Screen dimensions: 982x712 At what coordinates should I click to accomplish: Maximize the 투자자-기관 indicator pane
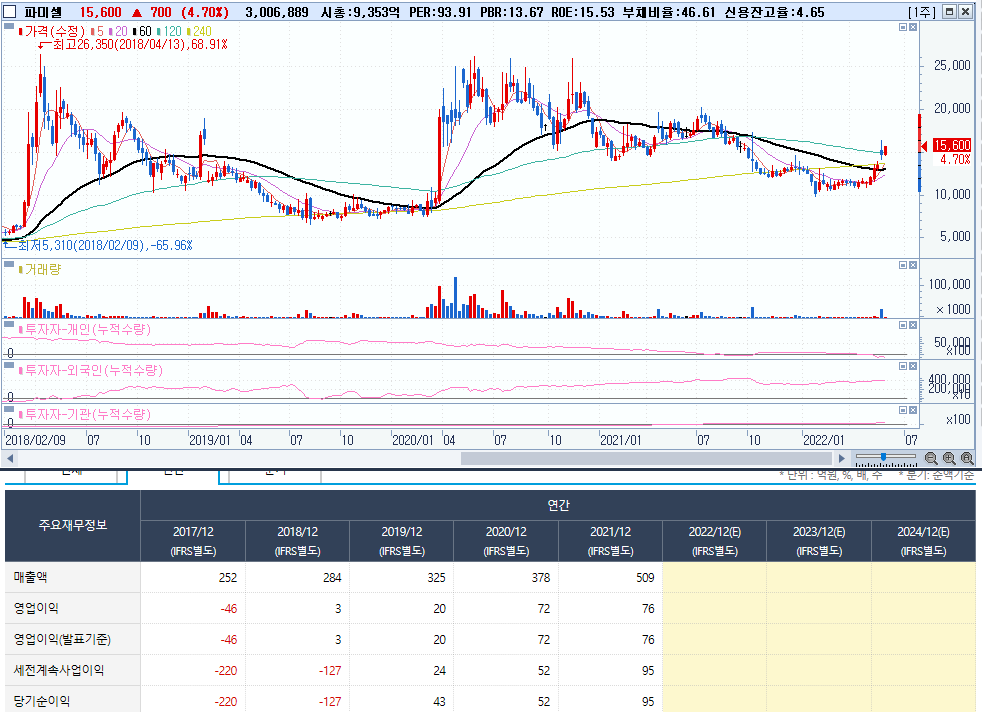[903, 410]
